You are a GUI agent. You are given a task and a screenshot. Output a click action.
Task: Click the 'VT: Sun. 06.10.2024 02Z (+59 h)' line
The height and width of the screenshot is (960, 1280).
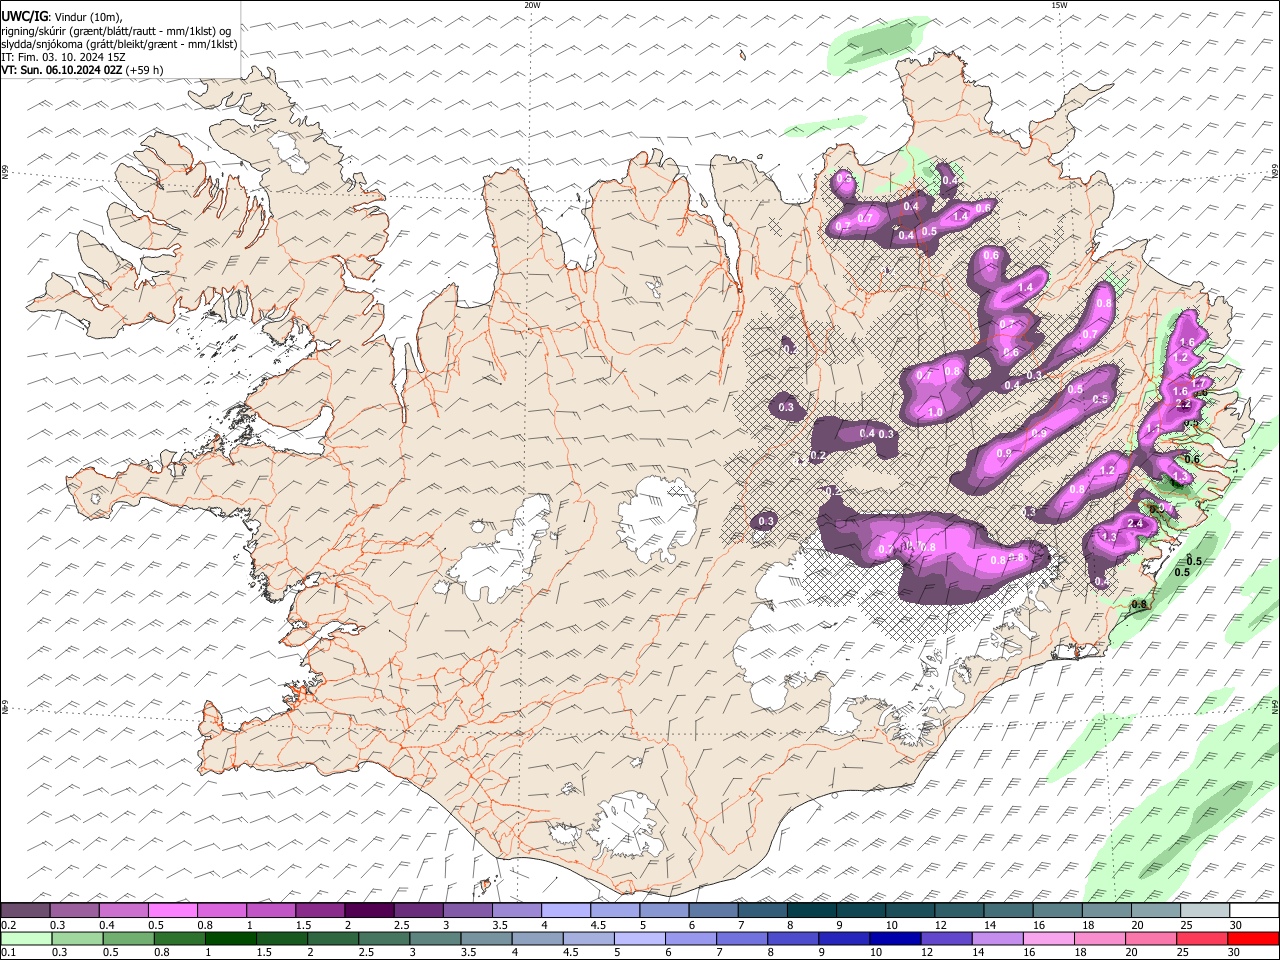pos(82,70)
